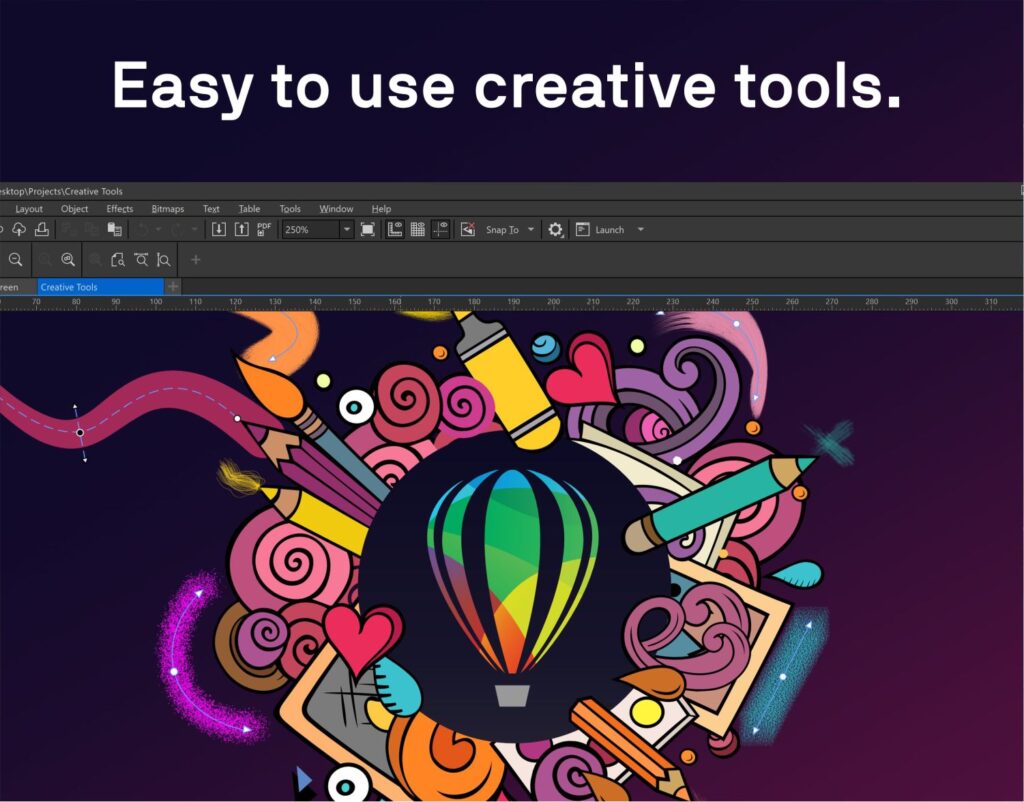Click the Zoom out magnifier icon

pos(16,260)
